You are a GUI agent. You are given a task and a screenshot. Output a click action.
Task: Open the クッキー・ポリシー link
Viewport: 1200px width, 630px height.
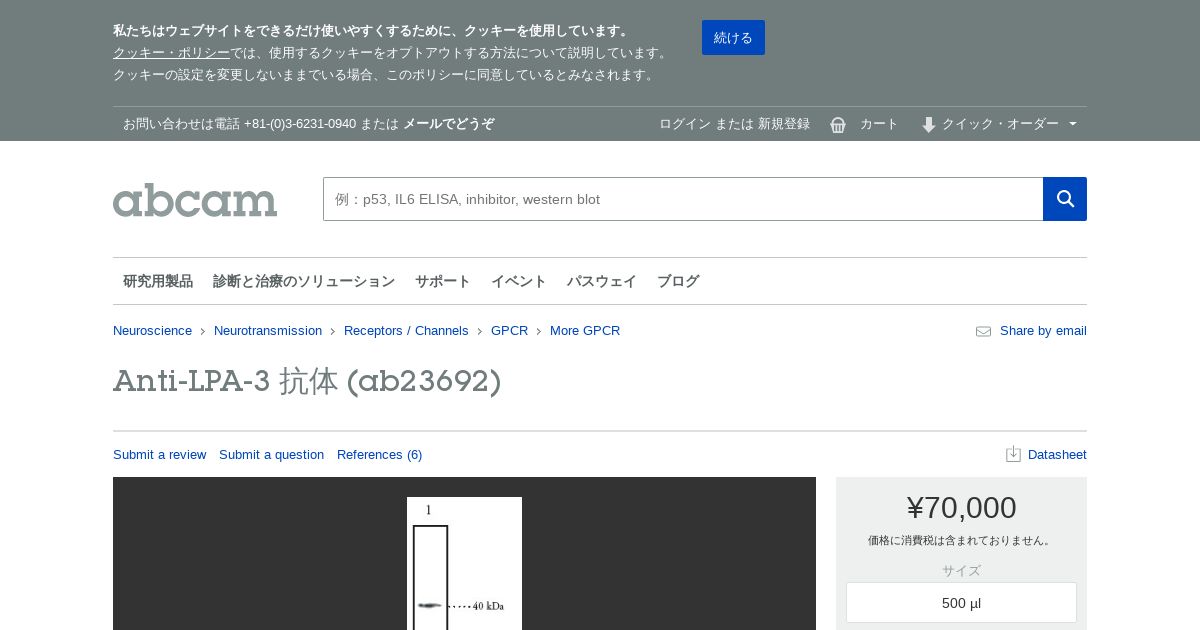(x=171, y=52)
